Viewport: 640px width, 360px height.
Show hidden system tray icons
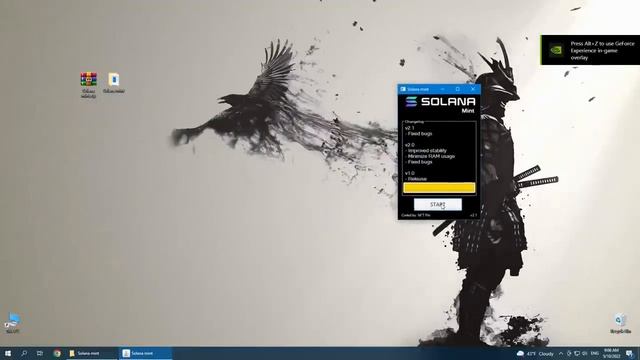(561, 353)
